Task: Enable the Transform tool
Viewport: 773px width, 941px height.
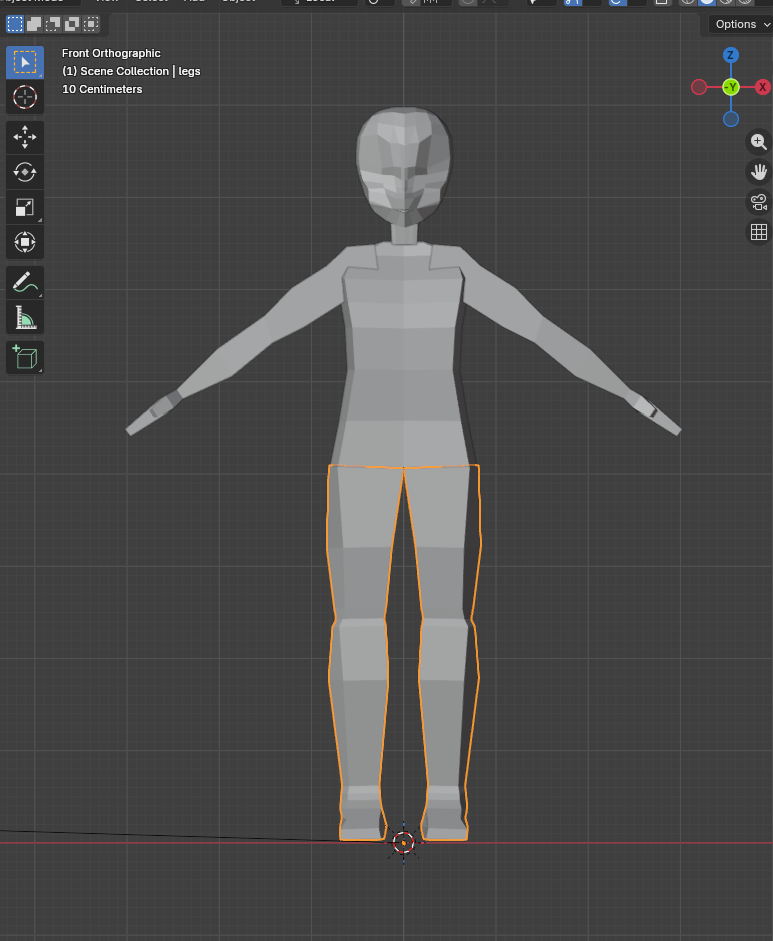Action: [x=25, y=242]
